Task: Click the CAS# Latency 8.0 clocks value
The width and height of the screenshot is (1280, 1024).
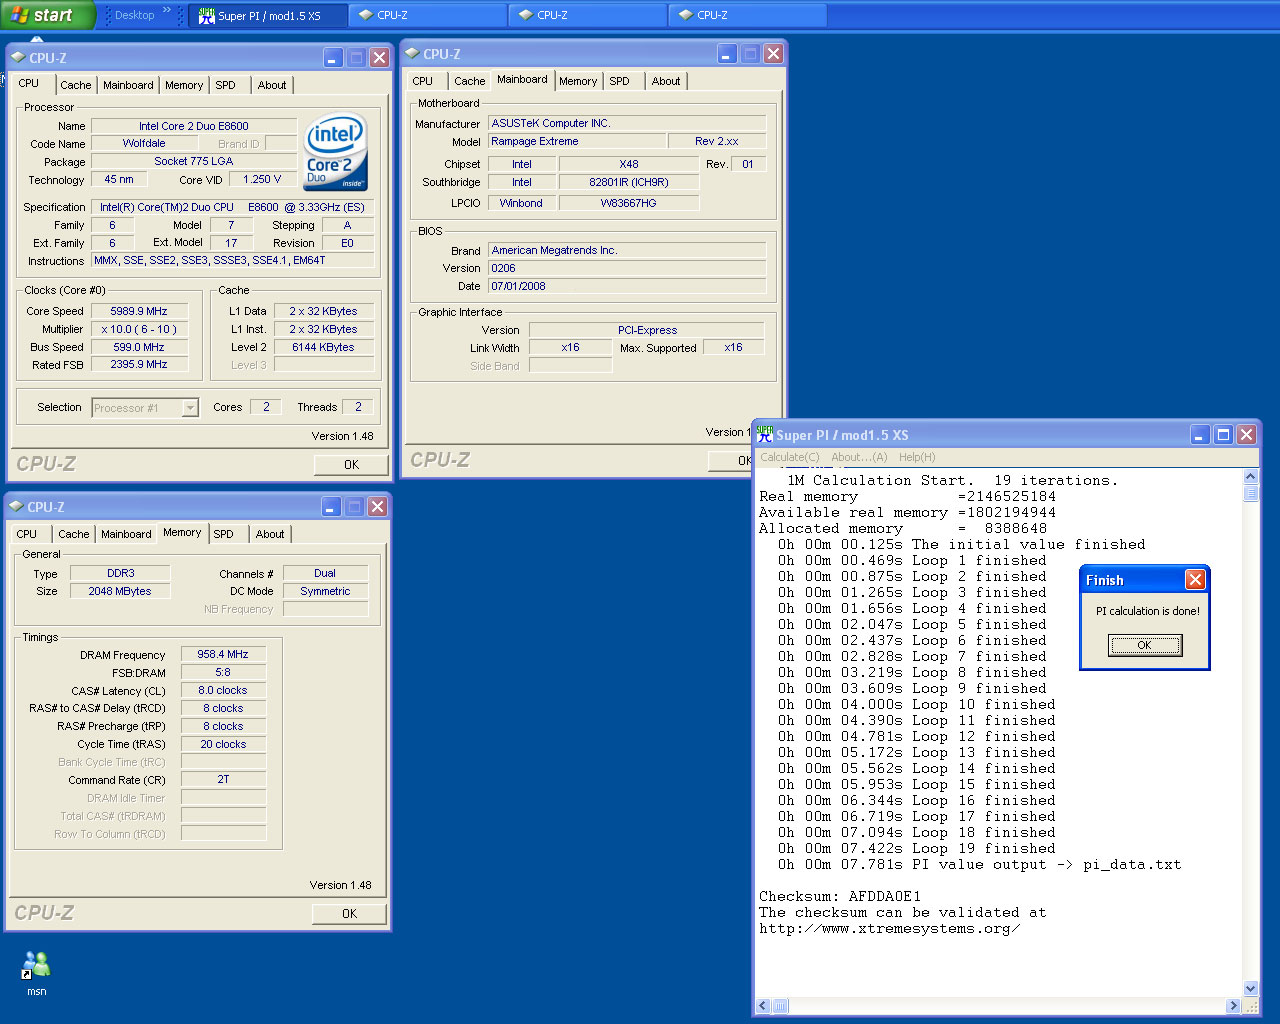Action: click(x=223, y=691)
